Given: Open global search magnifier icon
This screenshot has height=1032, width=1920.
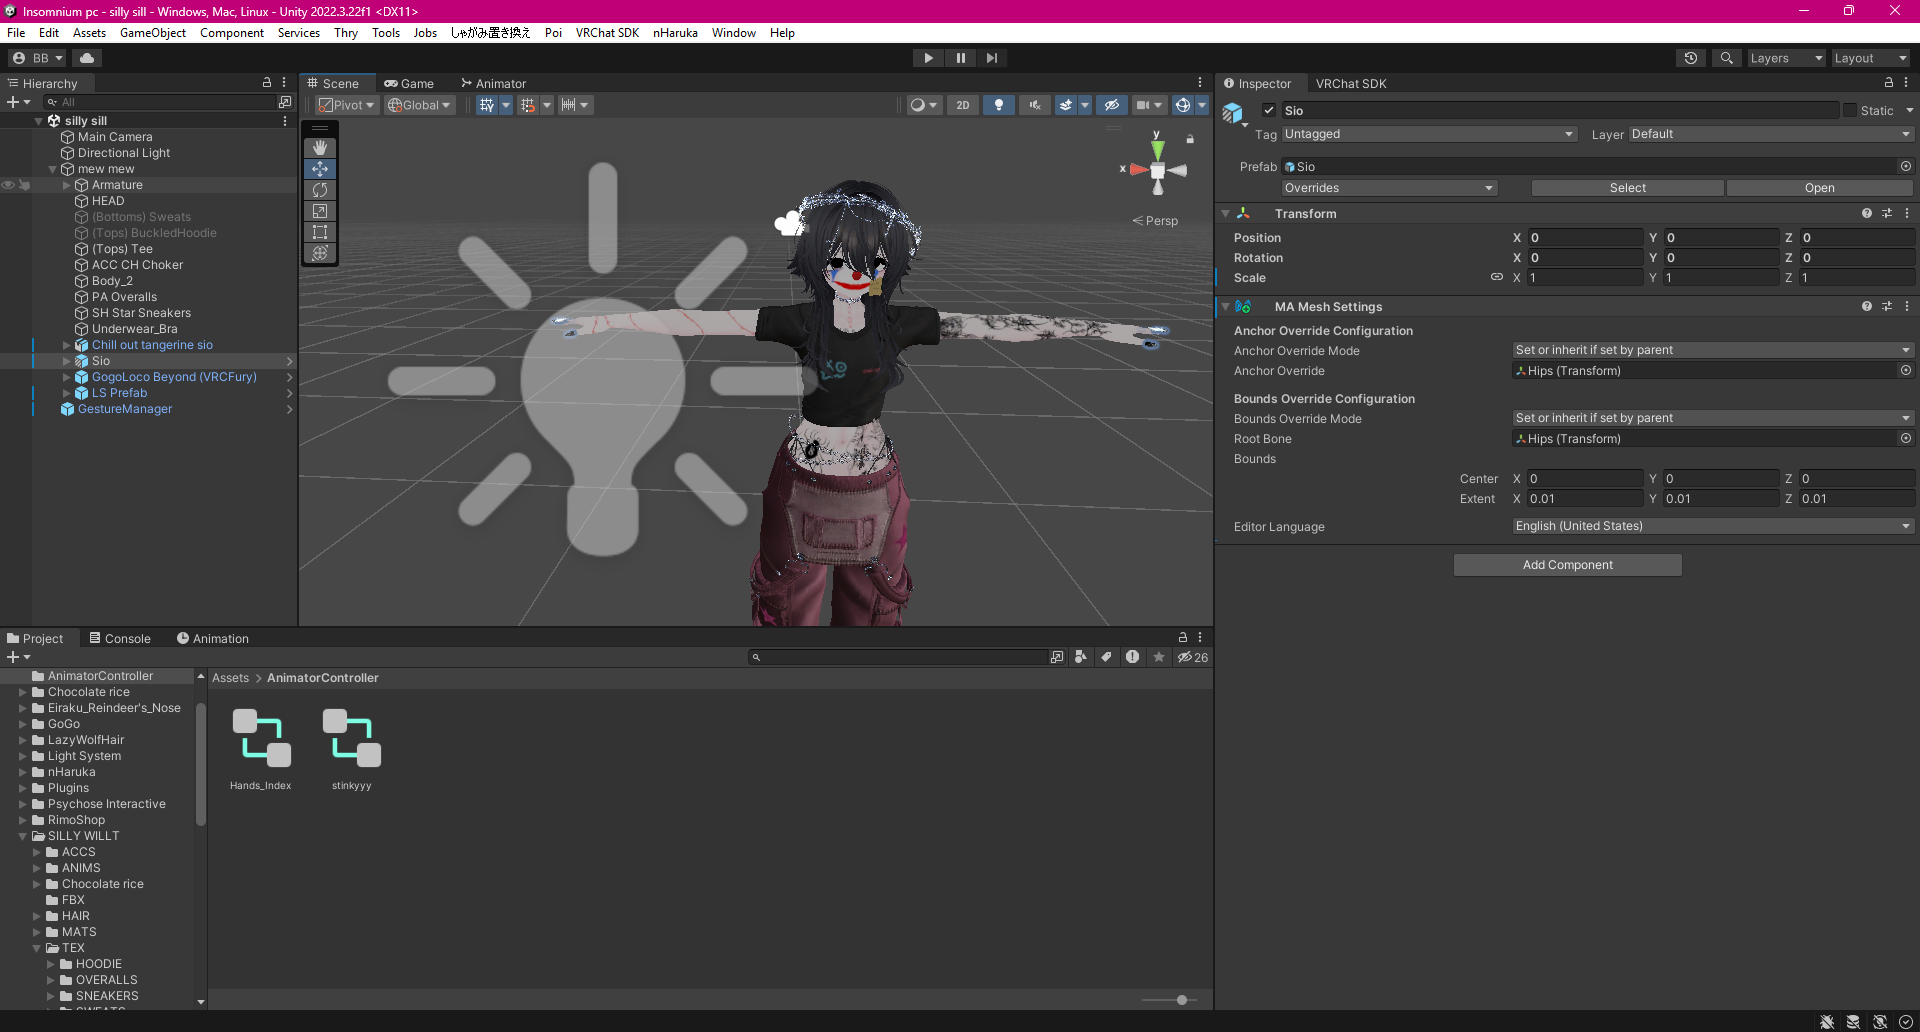Looking at the screenshot, I should point(1726,58).
